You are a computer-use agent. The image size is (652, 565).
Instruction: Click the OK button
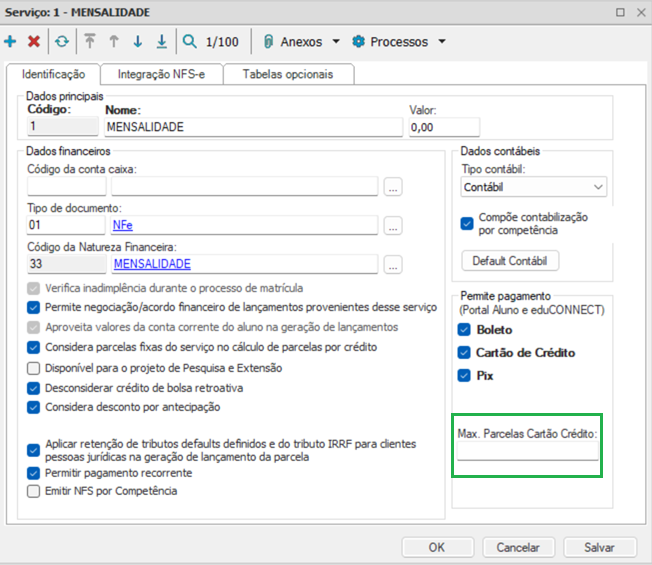point(437,547)
